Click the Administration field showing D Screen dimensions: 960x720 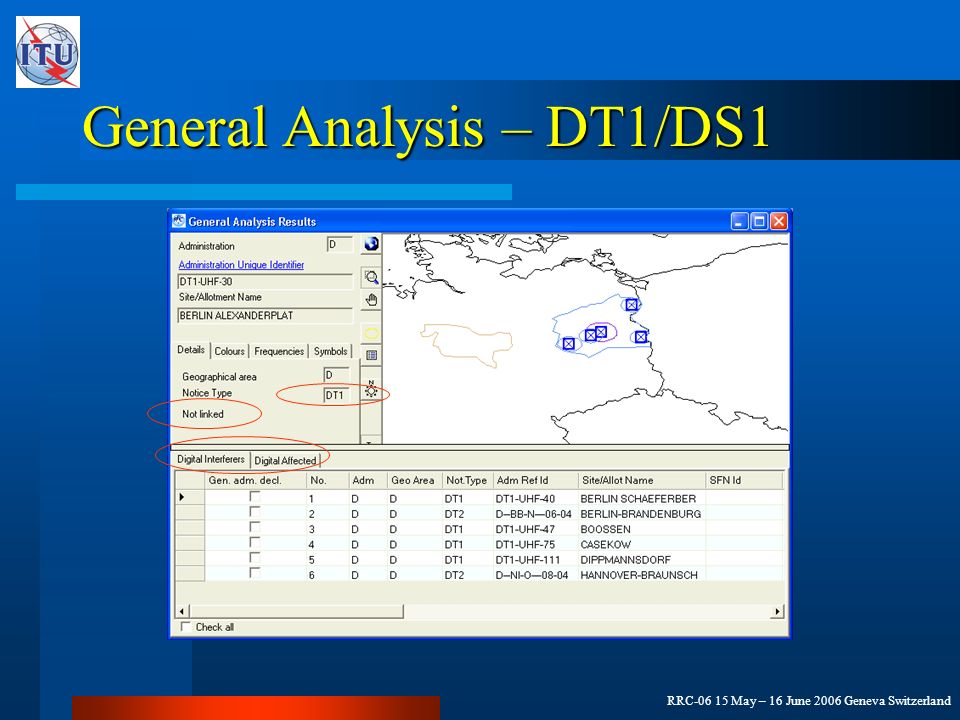pyautogui.click(x=340, y=245)
